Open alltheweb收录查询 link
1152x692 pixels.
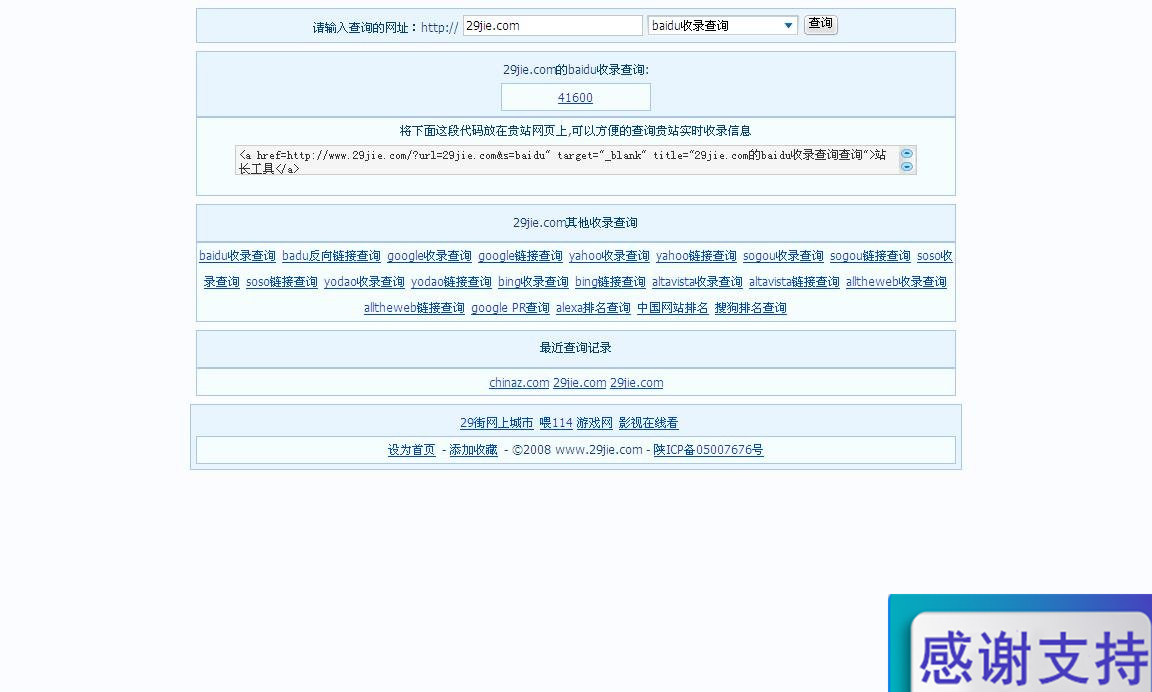896,282
